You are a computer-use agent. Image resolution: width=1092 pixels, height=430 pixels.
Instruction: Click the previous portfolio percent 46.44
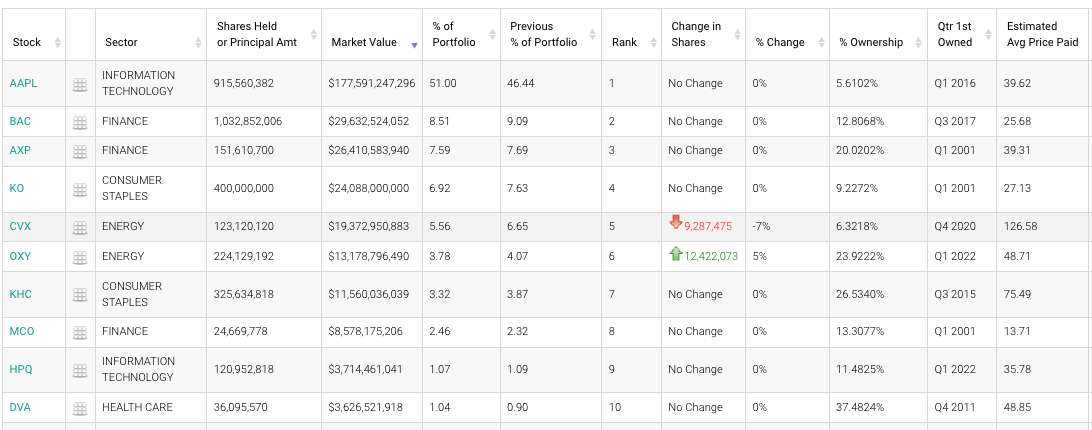click(522, 84)
